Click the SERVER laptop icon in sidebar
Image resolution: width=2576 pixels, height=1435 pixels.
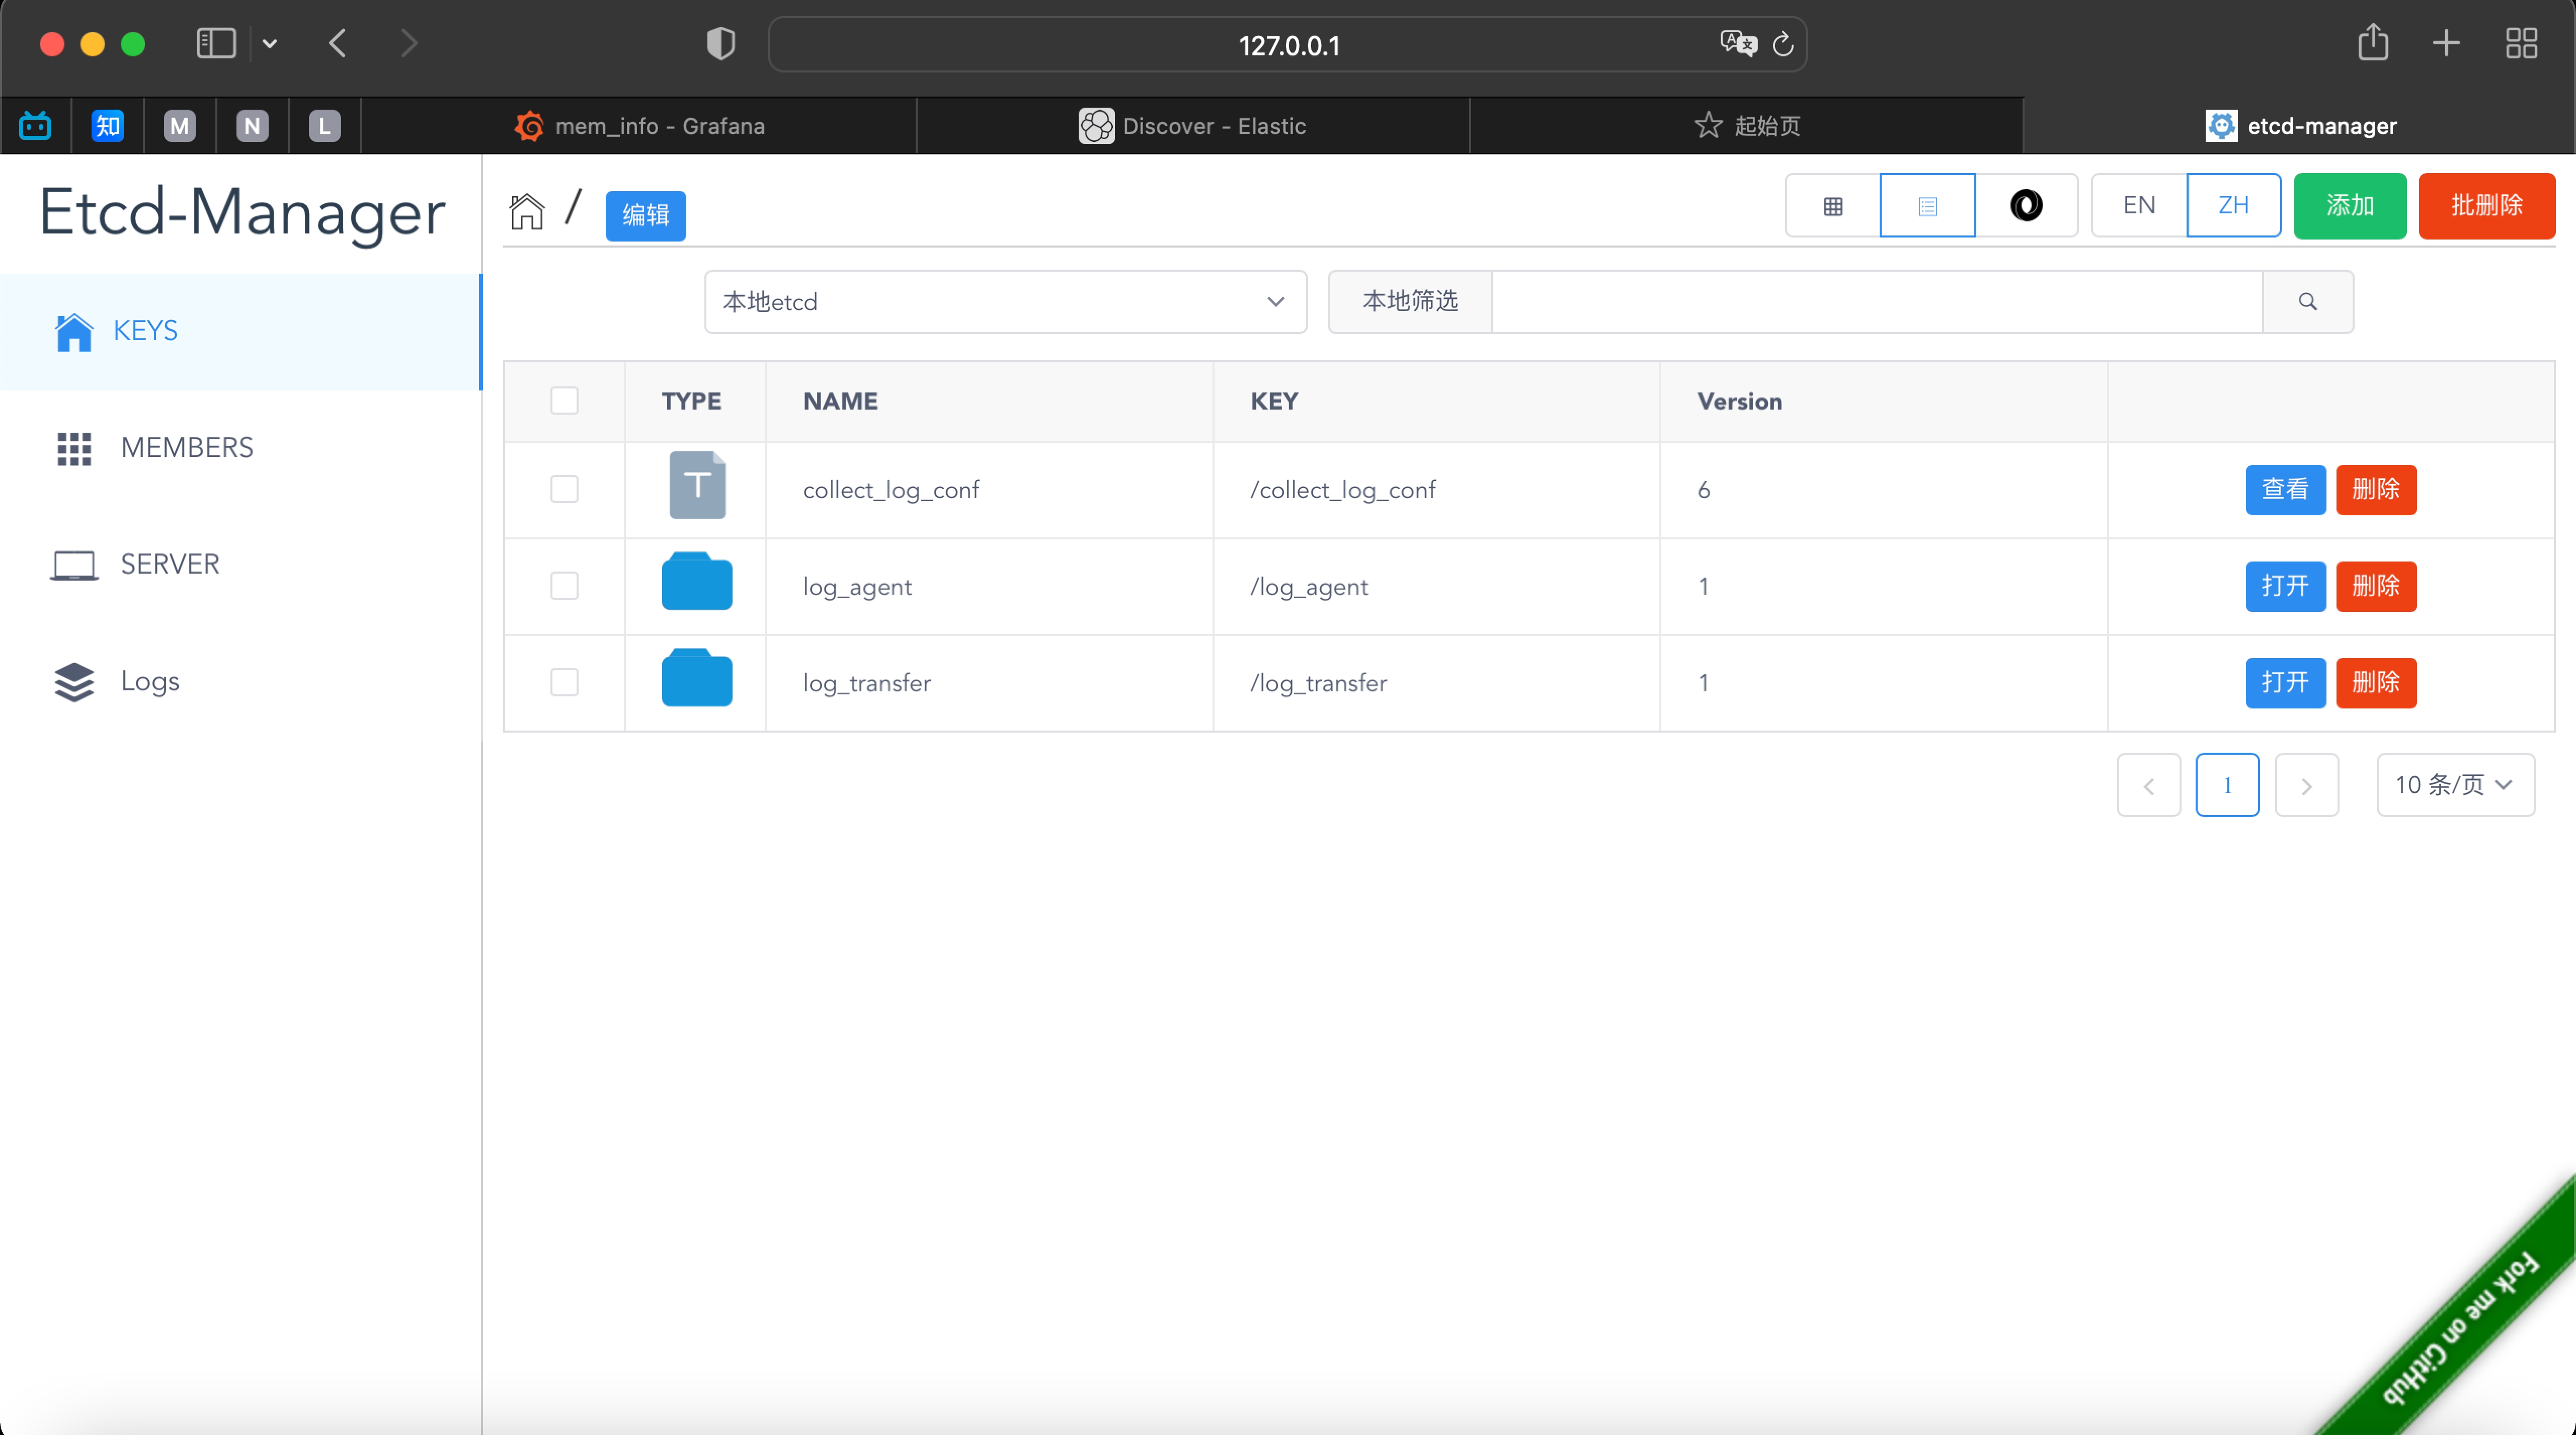point(74,565)
